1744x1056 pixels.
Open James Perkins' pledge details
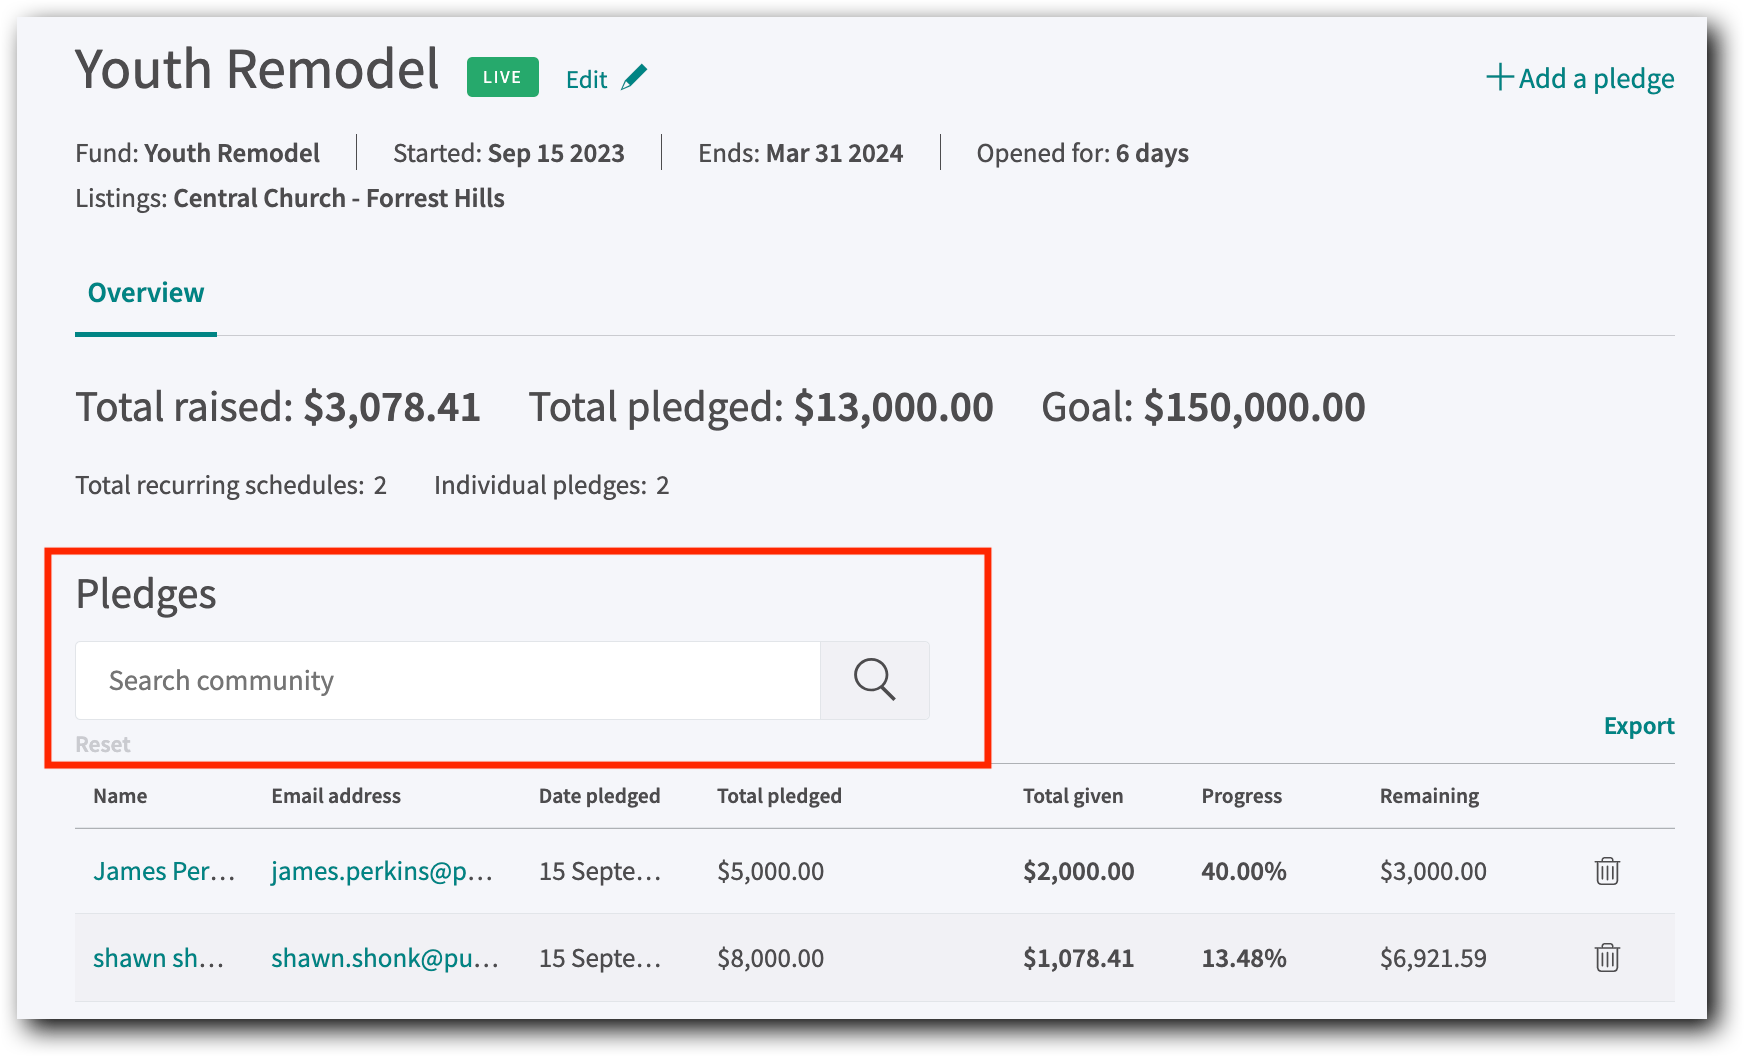coord(164,871)
